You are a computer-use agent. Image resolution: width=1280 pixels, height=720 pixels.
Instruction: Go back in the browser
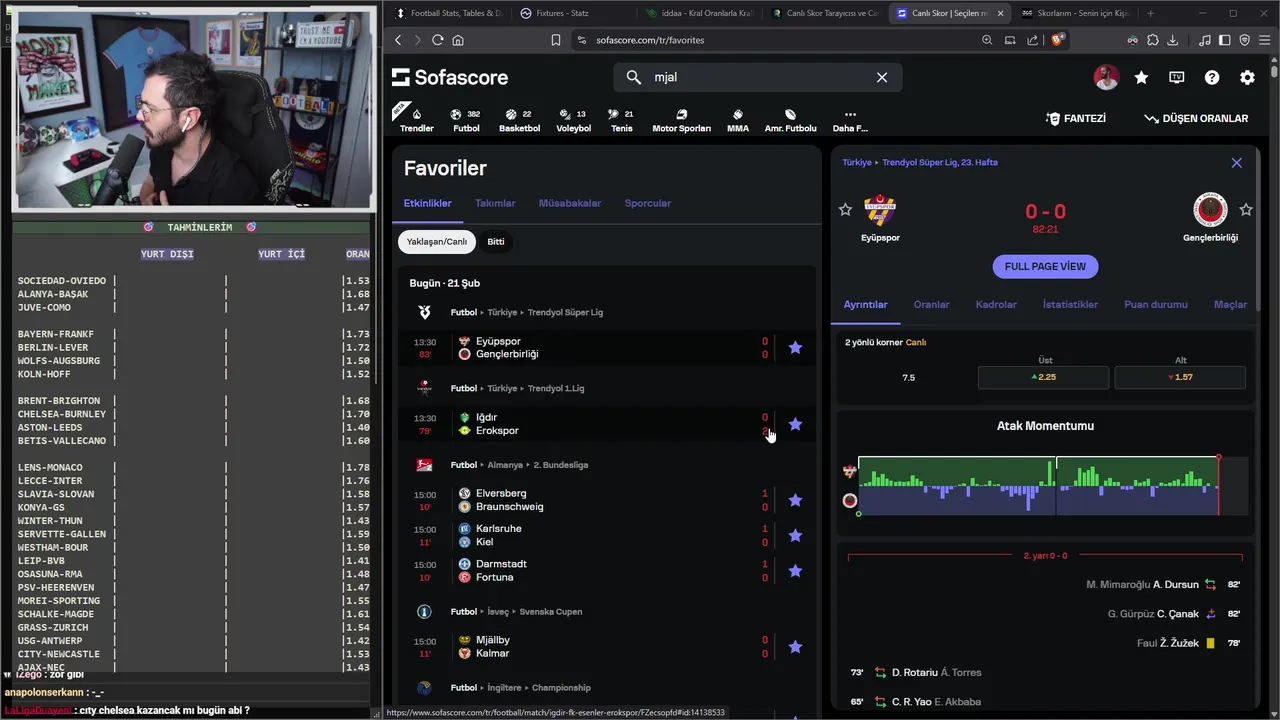398,40
